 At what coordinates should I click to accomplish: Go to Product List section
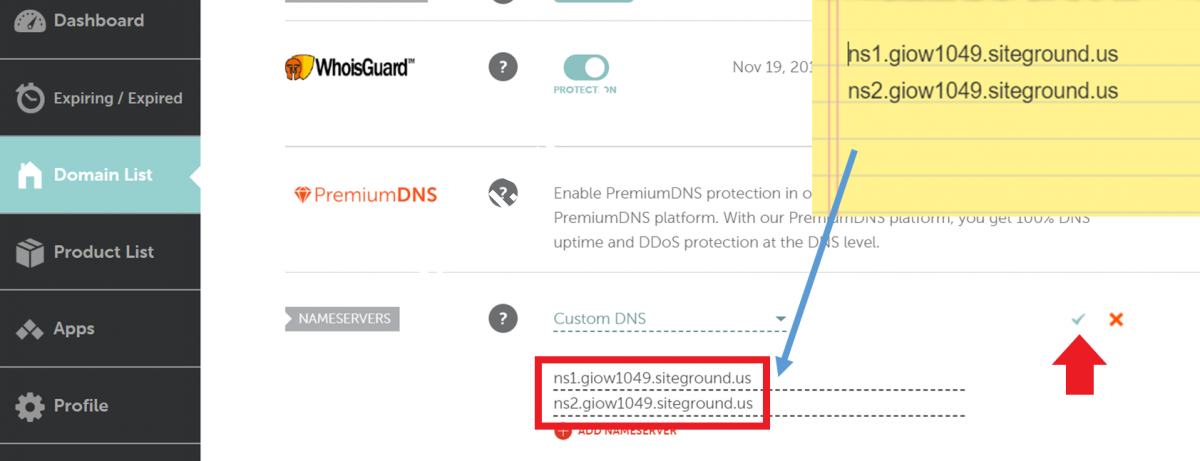click(103, 252)
